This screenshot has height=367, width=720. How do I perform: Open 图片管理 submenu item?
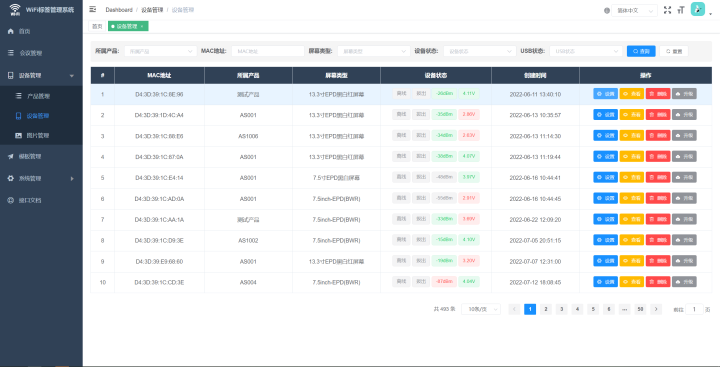click(41, 136)
